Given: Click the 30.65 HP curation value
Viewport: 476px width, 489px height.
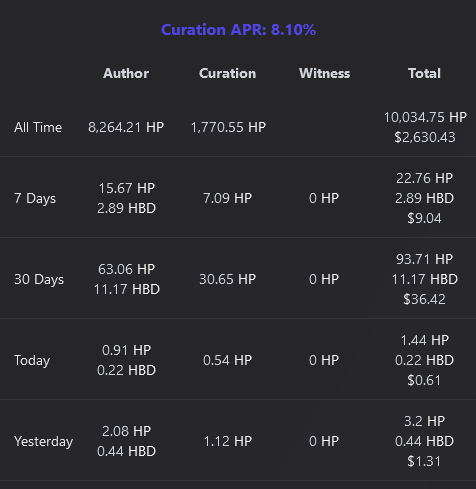Looking at the screenshot, I should [x=228, y=279].
